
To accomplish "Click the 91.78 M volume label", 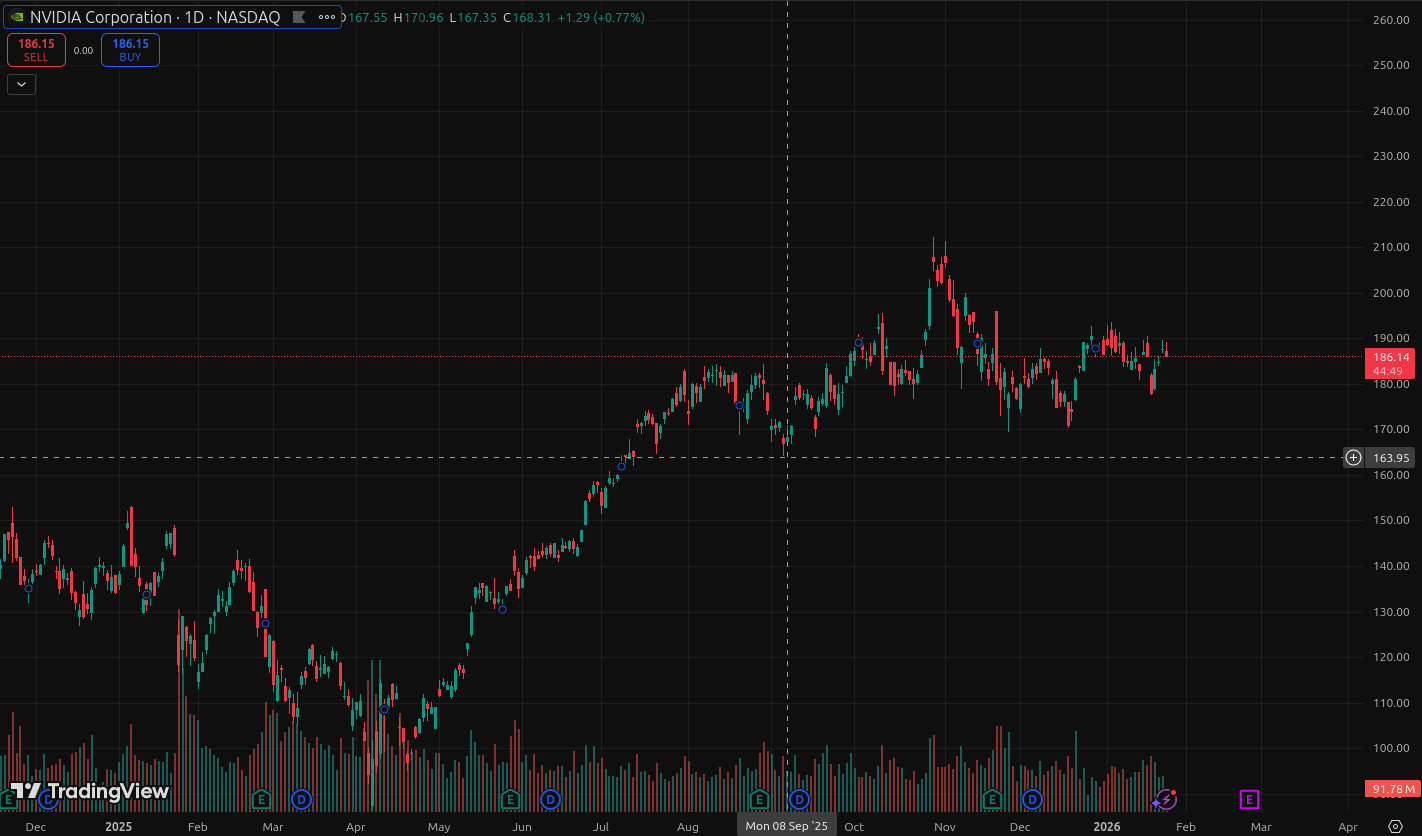I will tap(1393, 790).
